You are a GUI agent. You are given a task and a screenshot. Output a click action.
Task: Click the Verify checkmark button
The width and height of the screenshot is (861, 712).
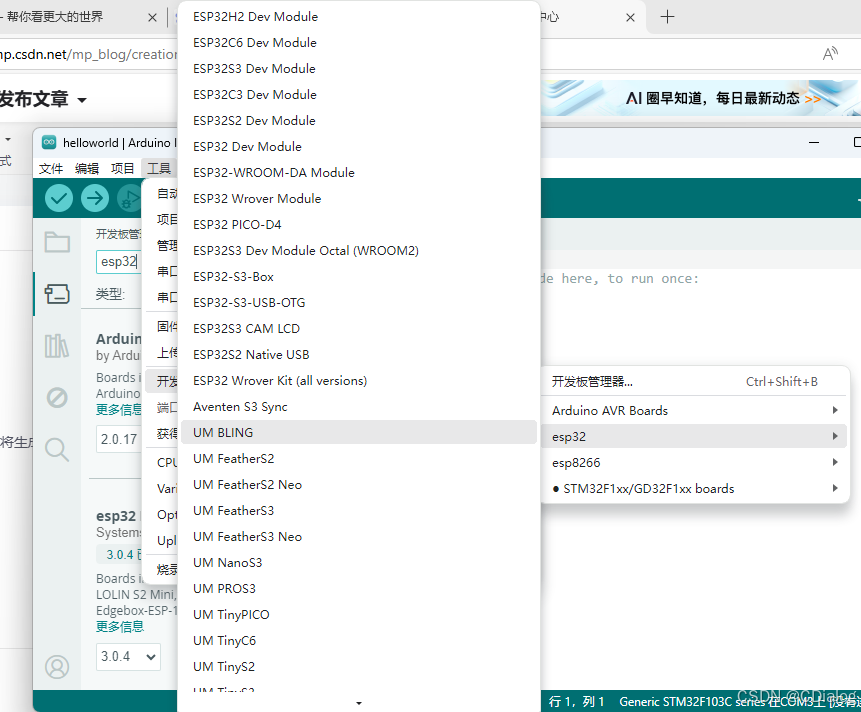point(59,198)
